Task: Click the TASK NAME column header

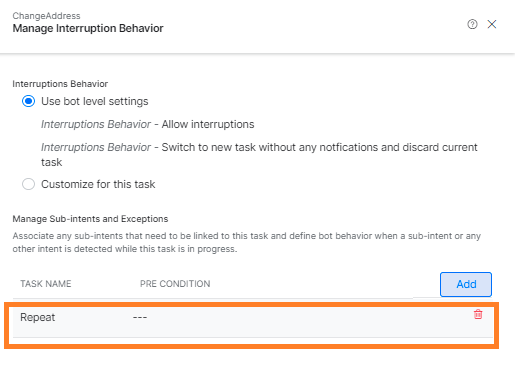Action: 46,284
